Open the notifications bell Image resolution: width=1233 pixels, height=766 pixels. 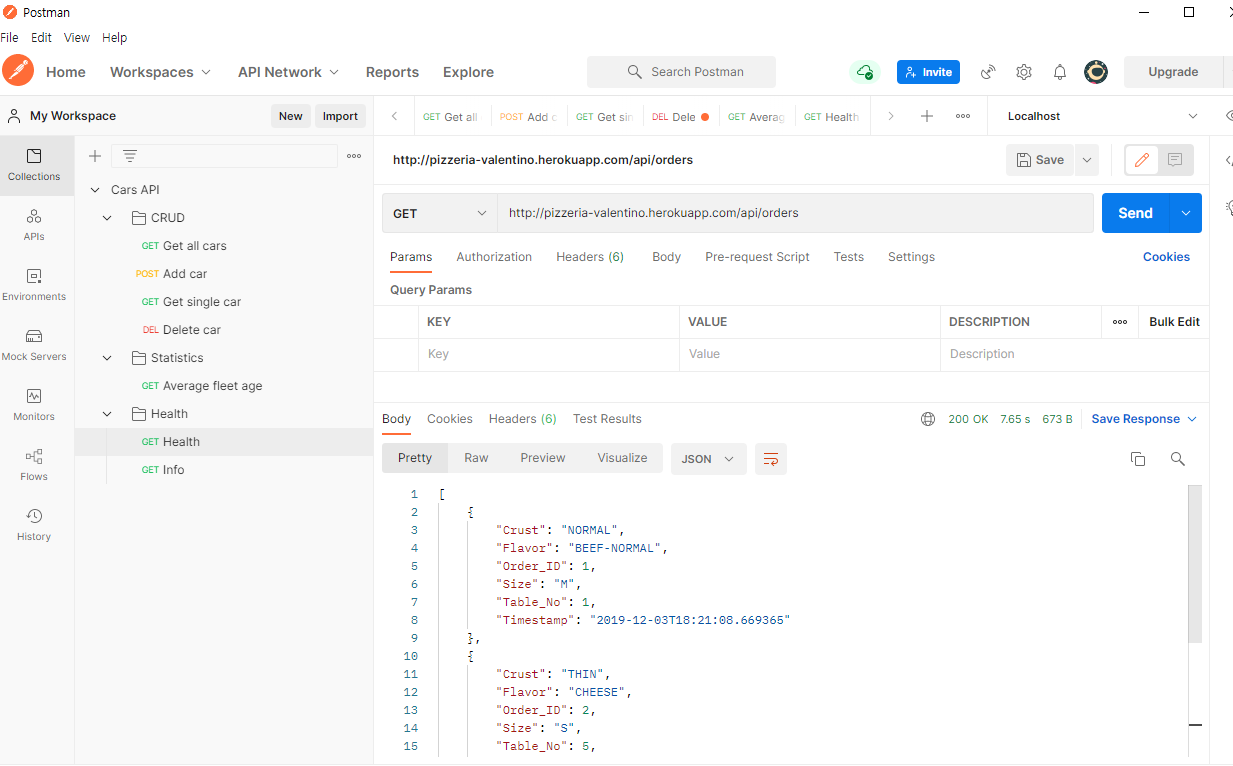1060,72
